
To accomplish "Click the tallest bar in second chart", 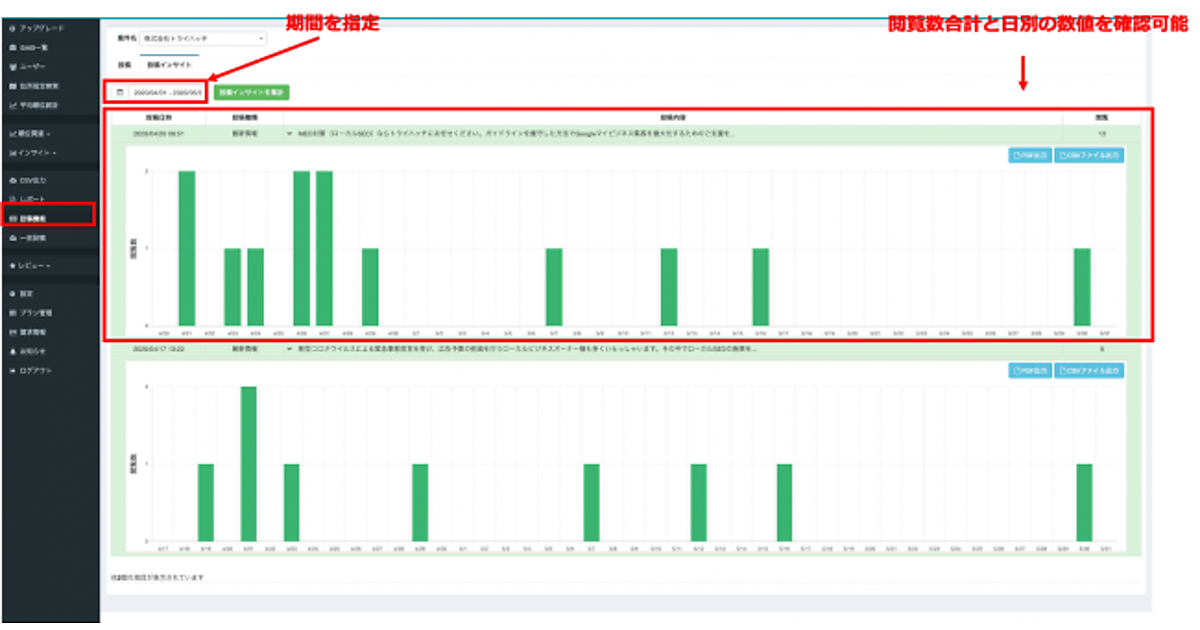I will click(249, 463).
